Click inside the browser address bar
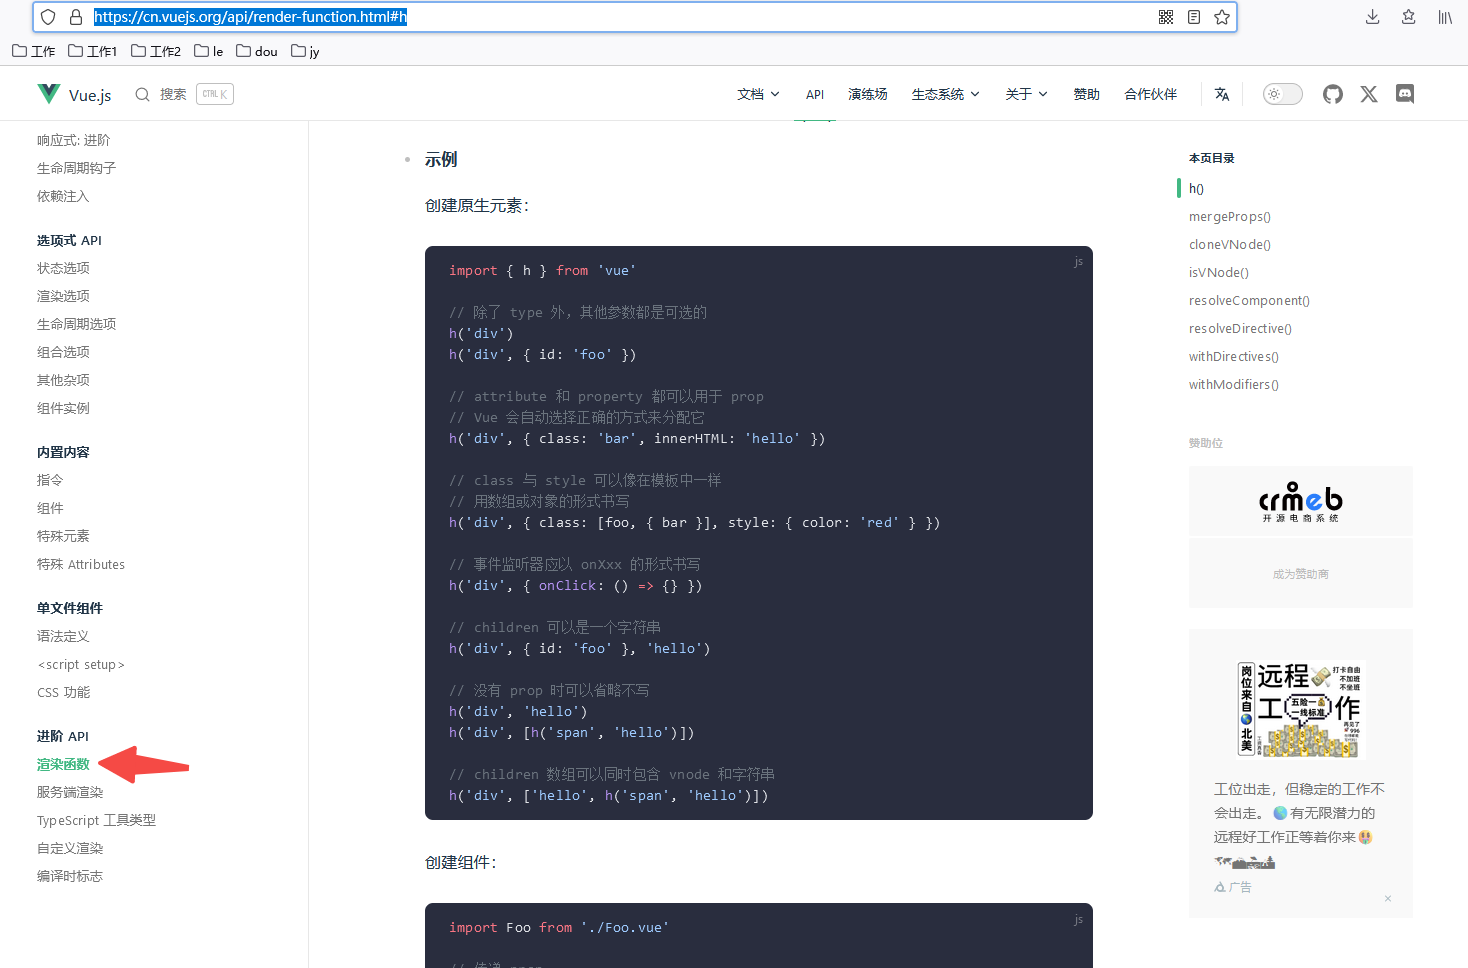The width and height of the screenshot is (1468, 968). [x=600, y=17]
